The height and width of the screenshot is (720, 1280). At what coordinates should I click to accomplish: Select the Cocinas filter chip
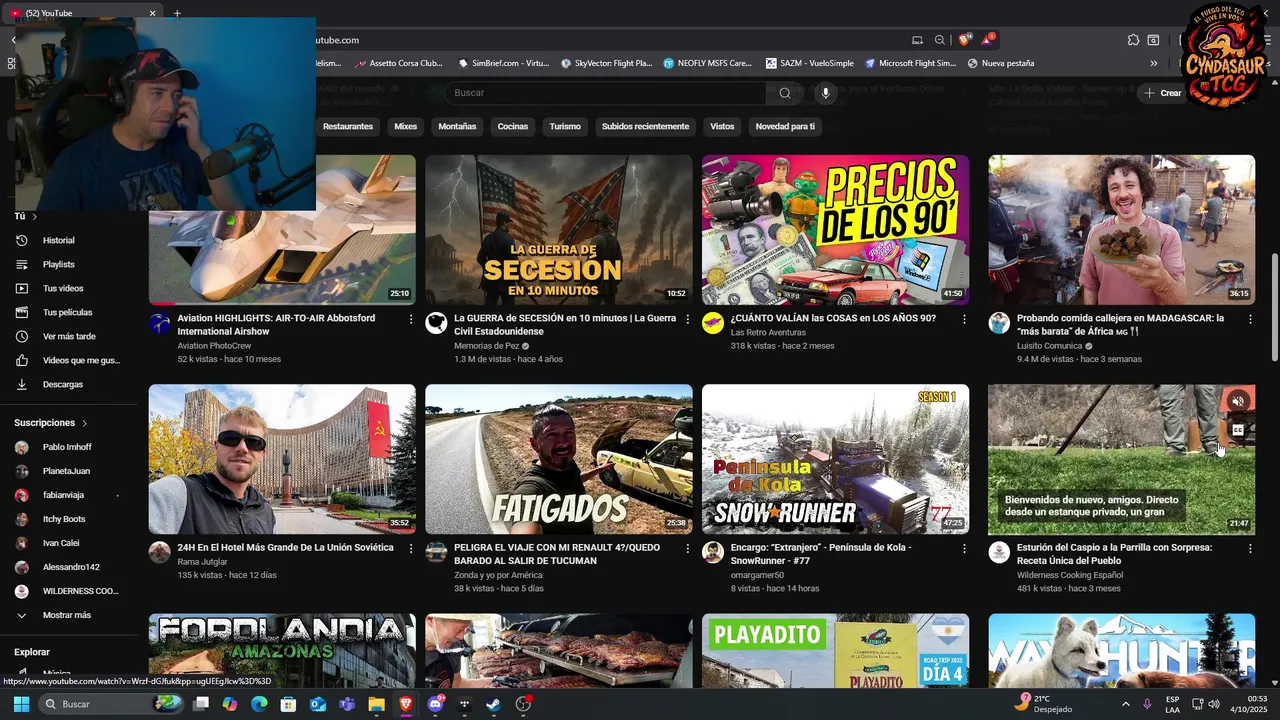tap(513, 127)
